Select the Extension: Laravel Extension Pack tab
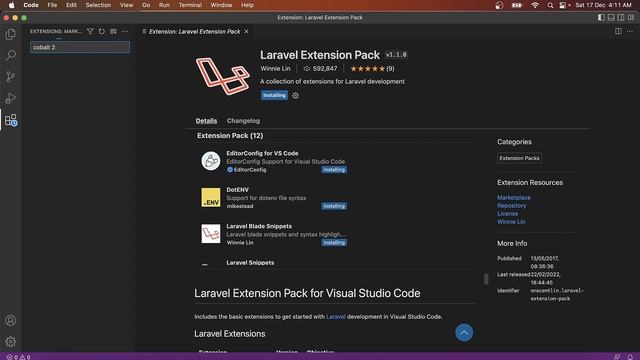 (194, 31)
